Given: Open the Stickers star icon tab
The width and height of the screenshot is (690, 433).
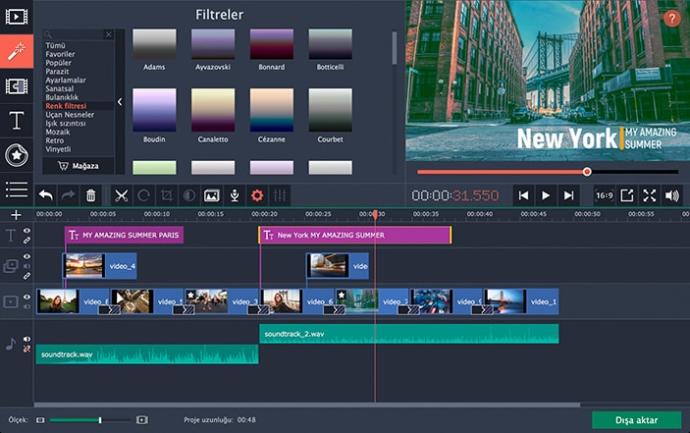Looking at the screenshot, I should 16,155.
